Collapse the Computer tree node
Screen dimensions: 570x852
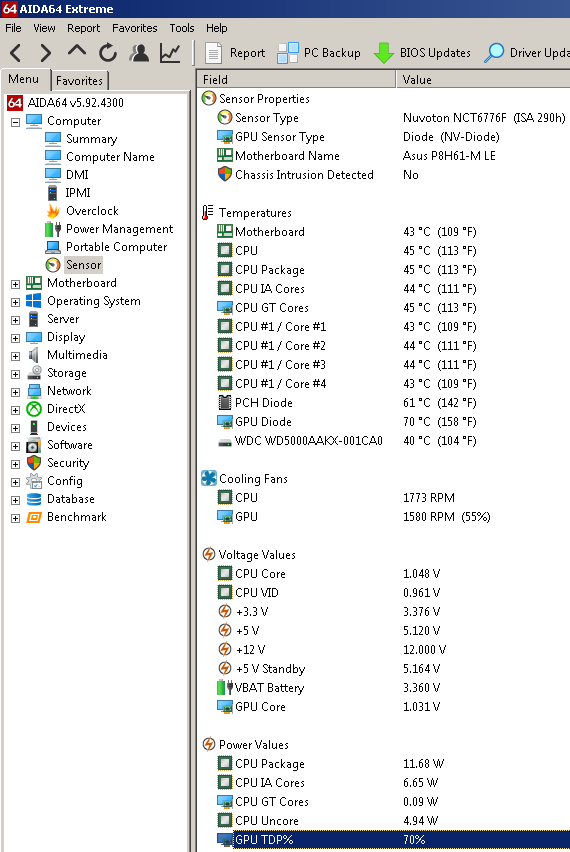point(15,122)
